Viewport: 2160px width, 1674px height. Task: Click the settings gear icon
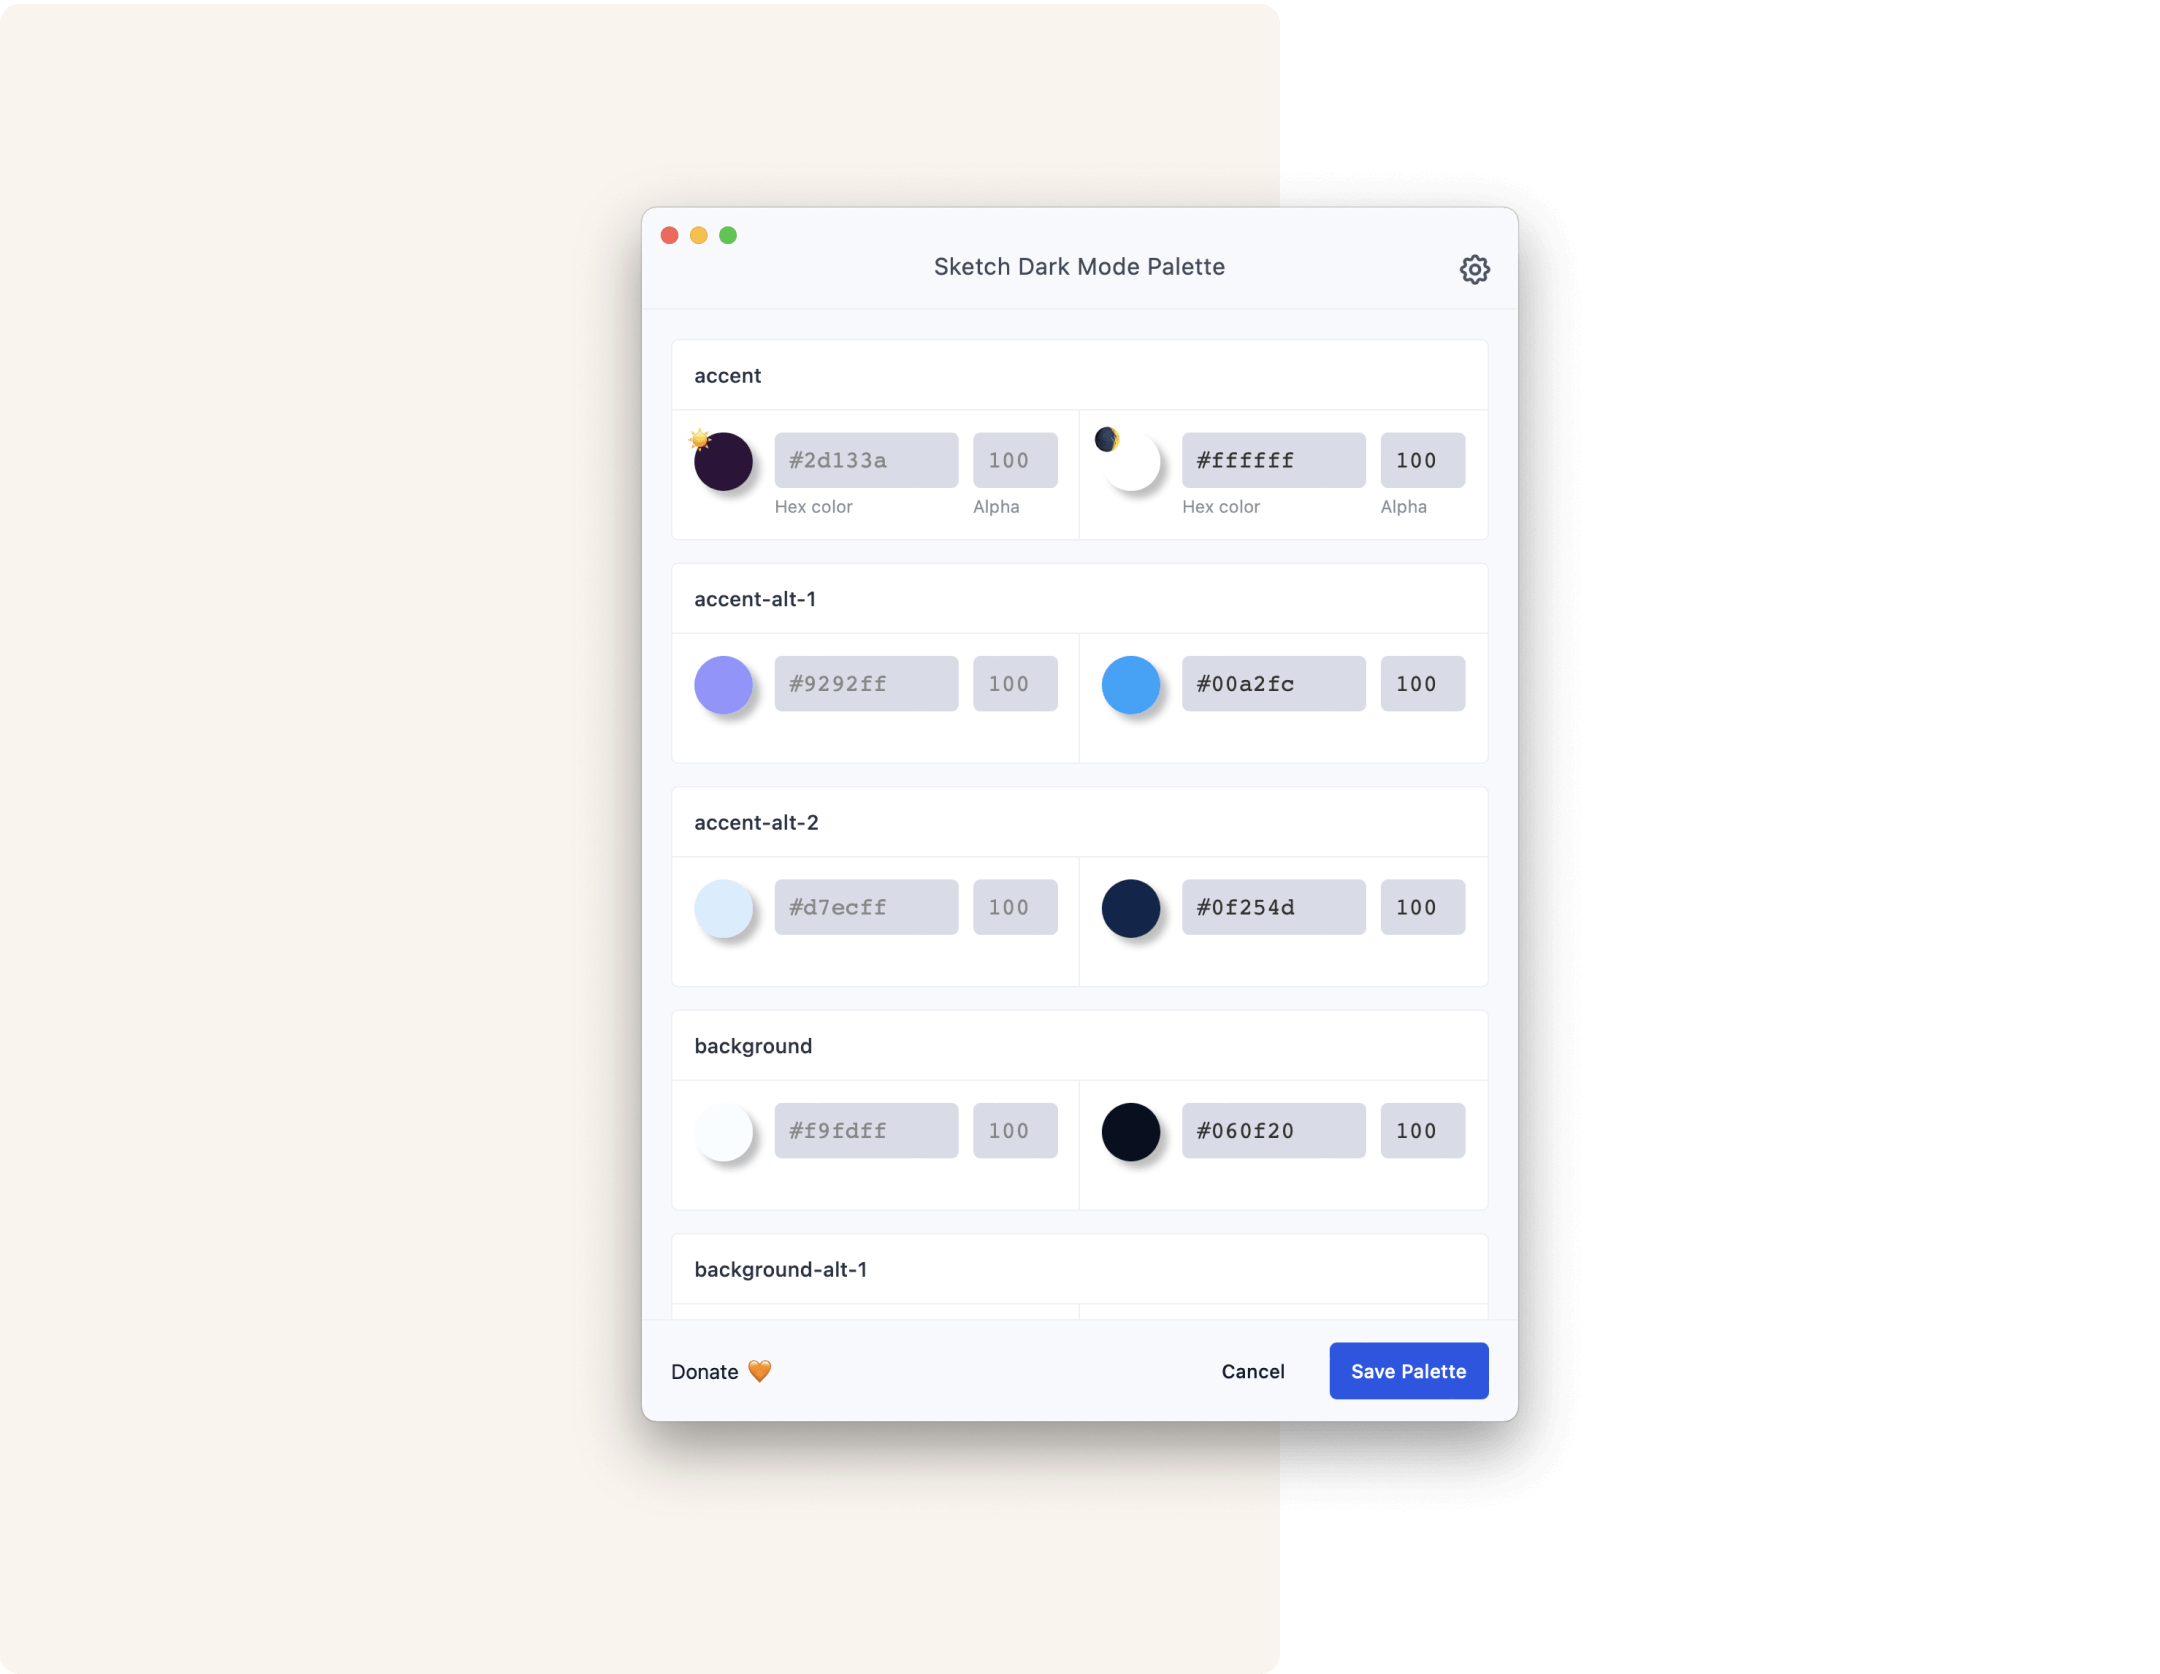tap(1473, 268)
